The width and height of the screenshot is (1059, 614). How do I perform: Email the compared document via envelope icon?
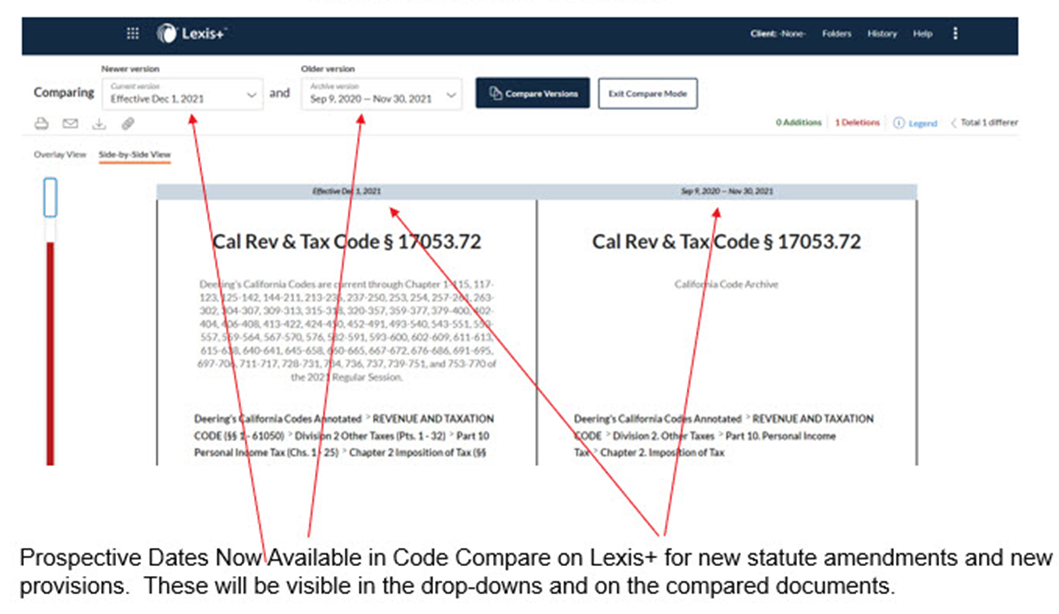click(x=70, y=123)
